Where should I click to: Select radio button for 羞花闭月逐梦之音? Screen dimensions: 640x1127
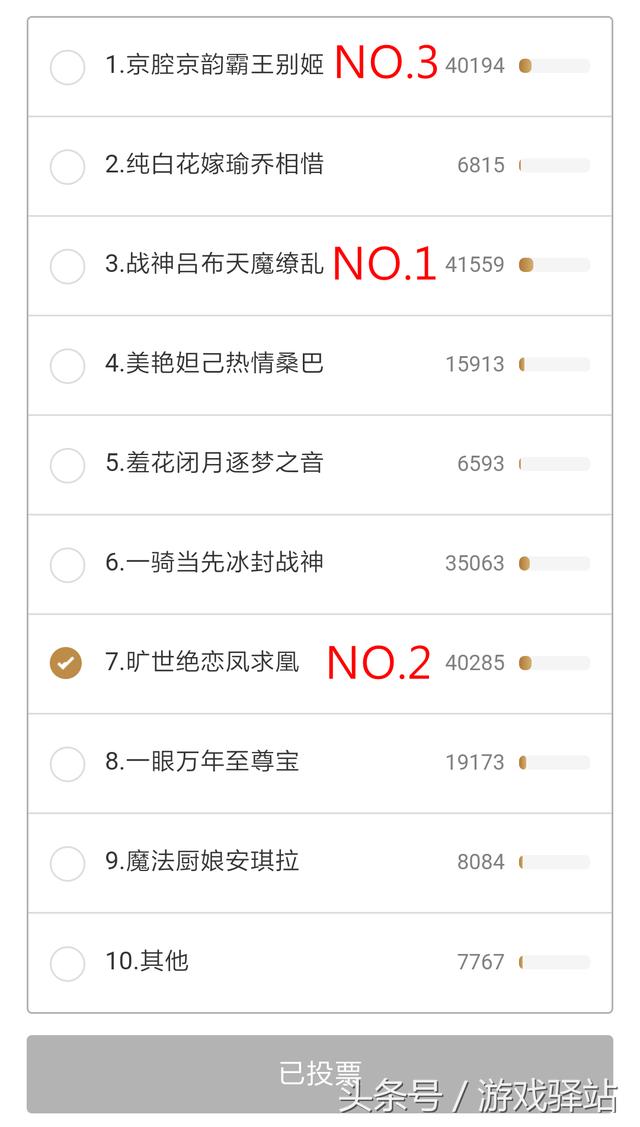[67, 465]
